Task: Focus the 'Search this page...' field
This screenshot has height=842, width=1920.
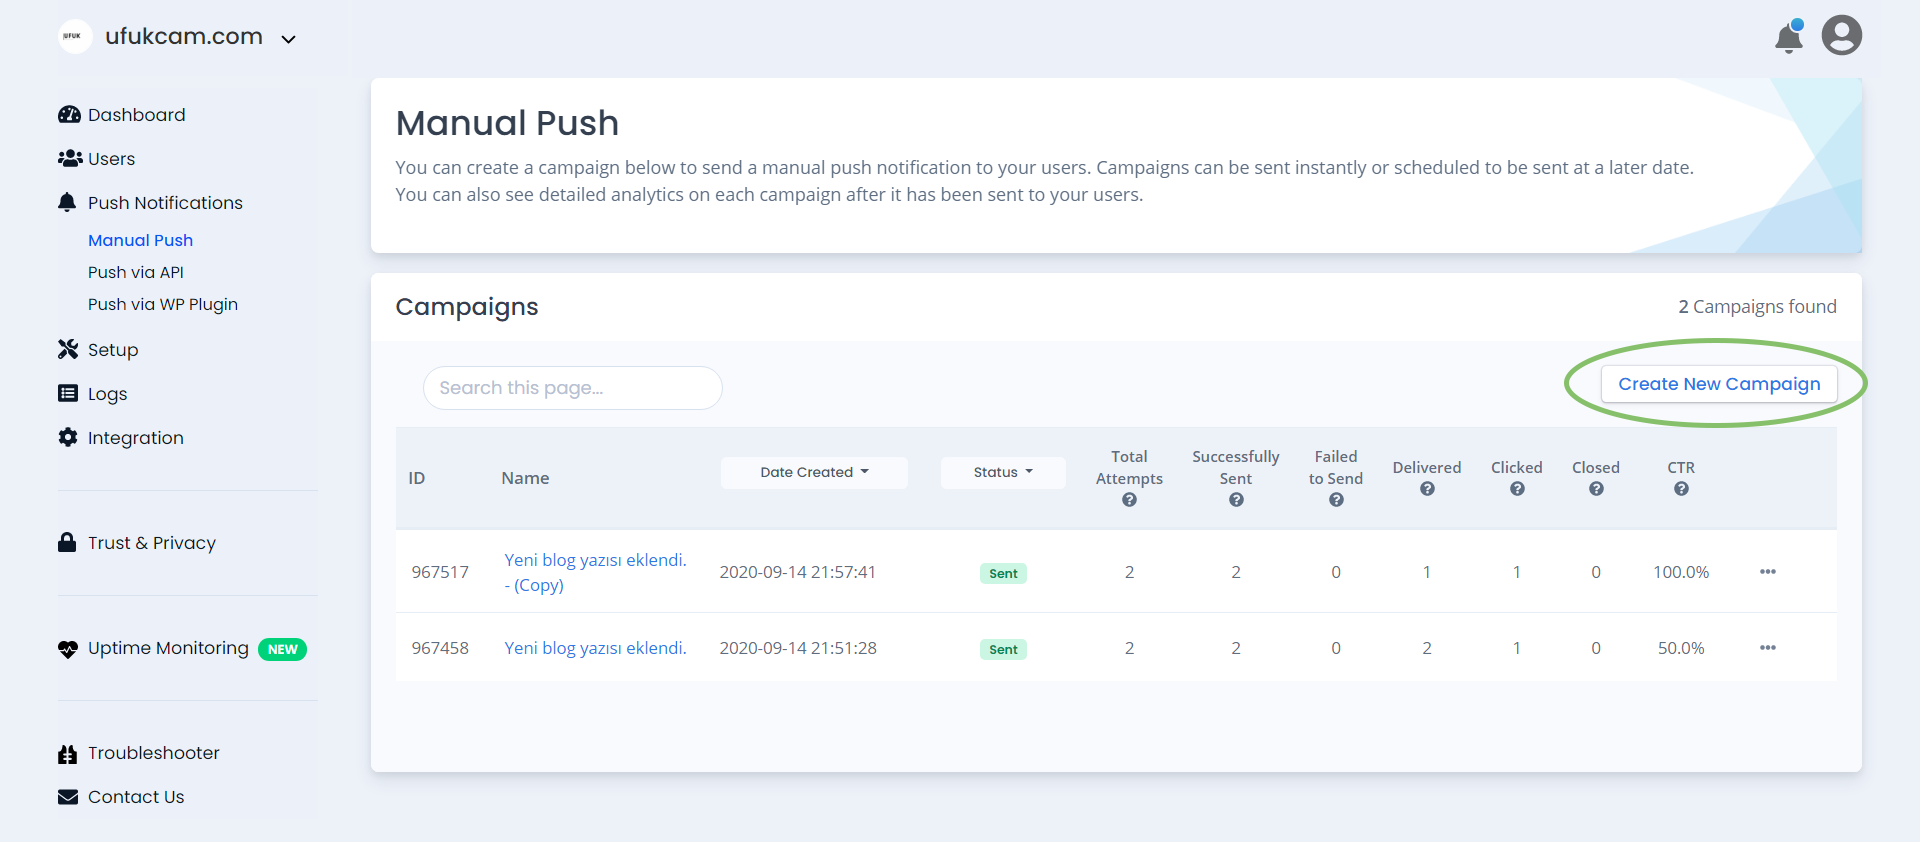Action: tap(573, 388)
